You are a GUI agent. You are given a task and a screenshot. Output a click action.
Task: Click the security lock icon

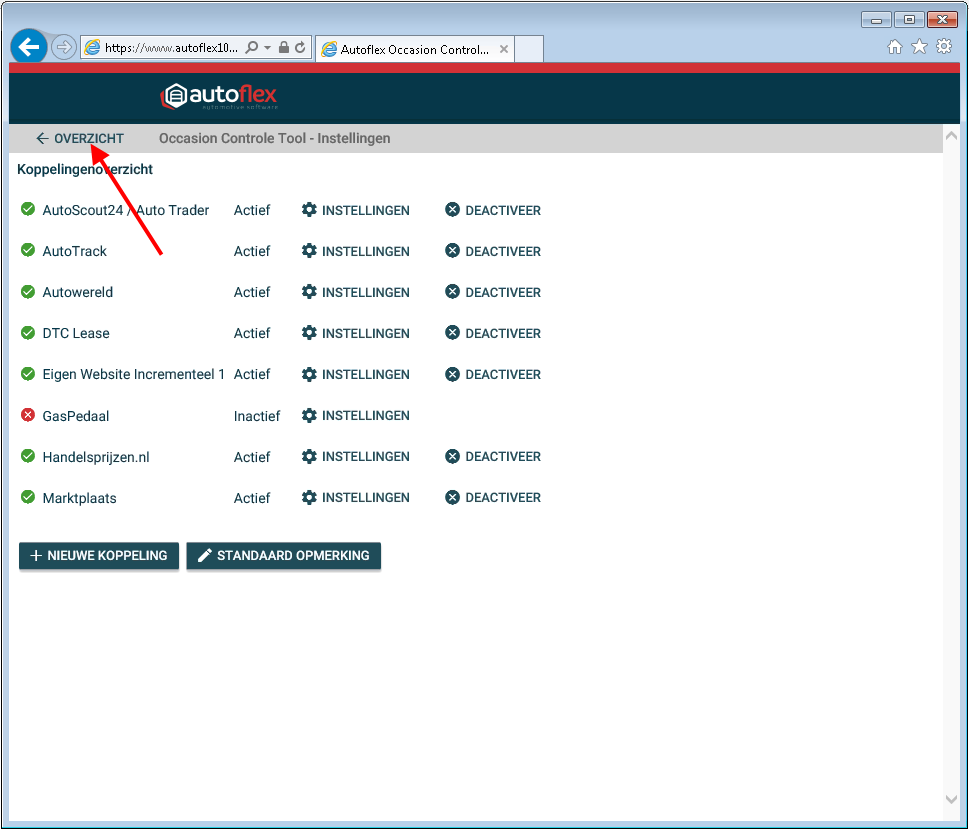pyautogui.click(x=284, y=47)
